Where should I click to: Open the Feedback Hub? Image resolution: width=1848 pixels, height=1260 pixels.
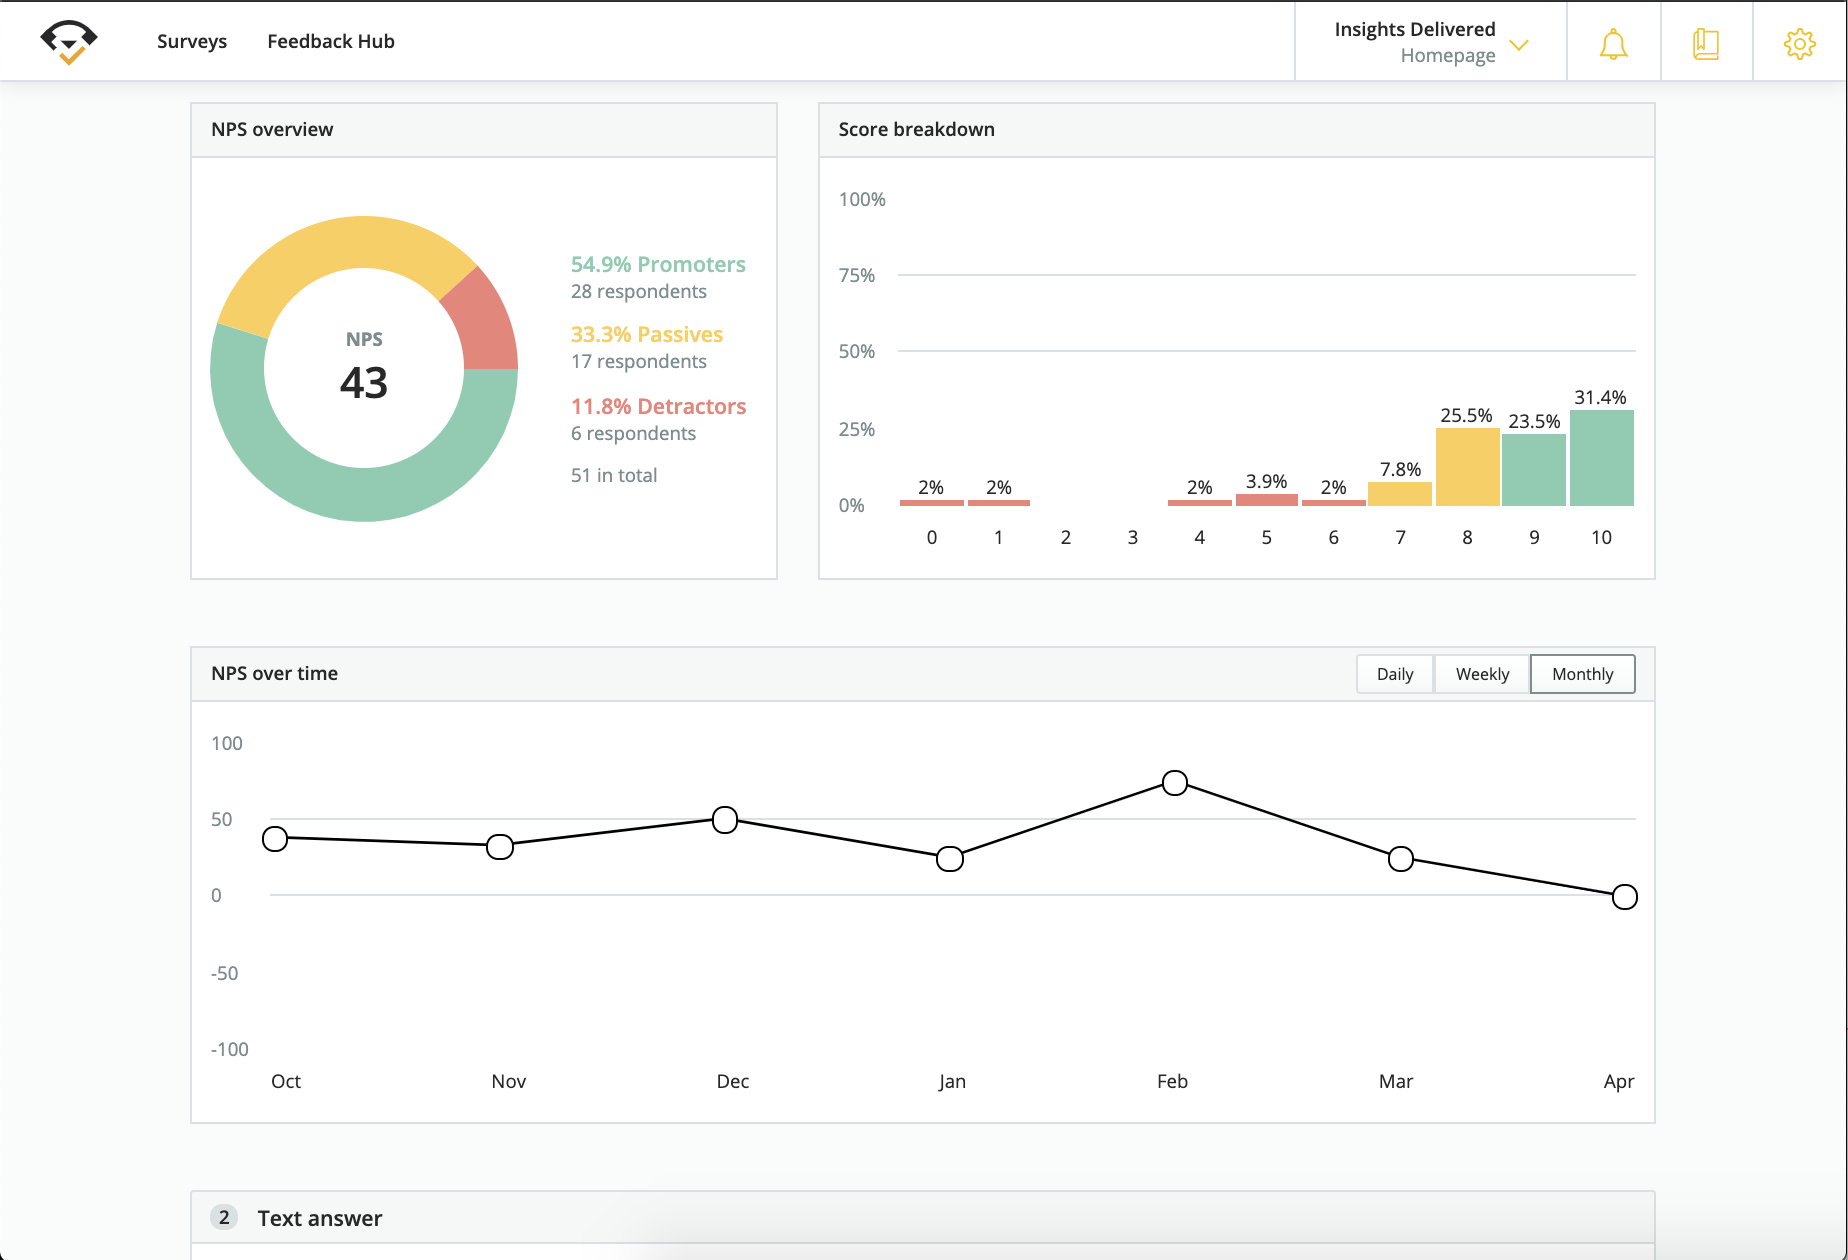tap(330, 41)
